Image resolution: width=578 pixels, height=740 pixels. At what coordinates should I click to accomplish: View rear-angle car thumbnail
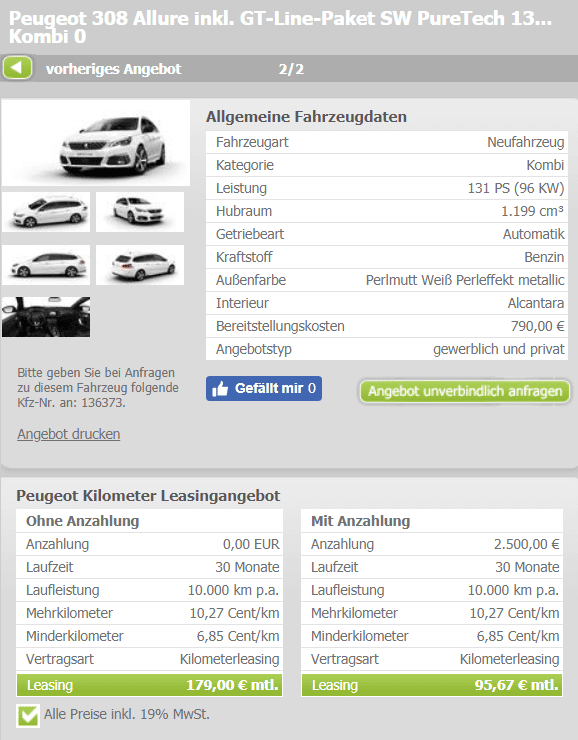(x=140, y=265)
